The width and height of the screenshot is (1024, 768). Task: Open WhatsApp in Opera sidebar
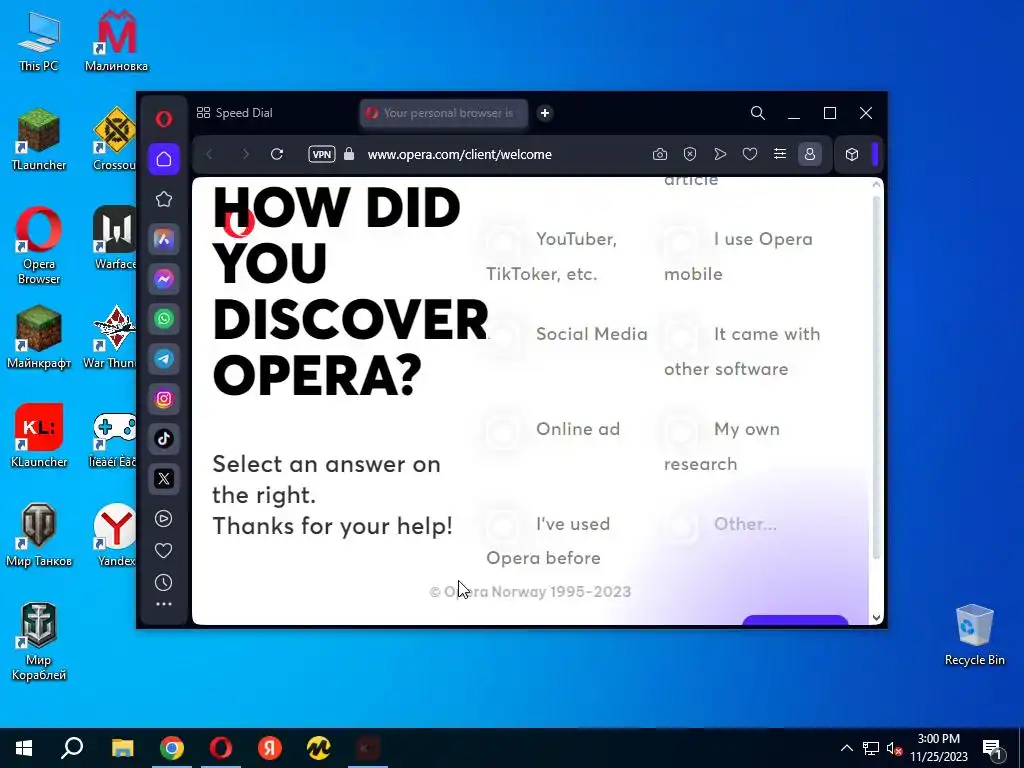click(x=164, y=319)
